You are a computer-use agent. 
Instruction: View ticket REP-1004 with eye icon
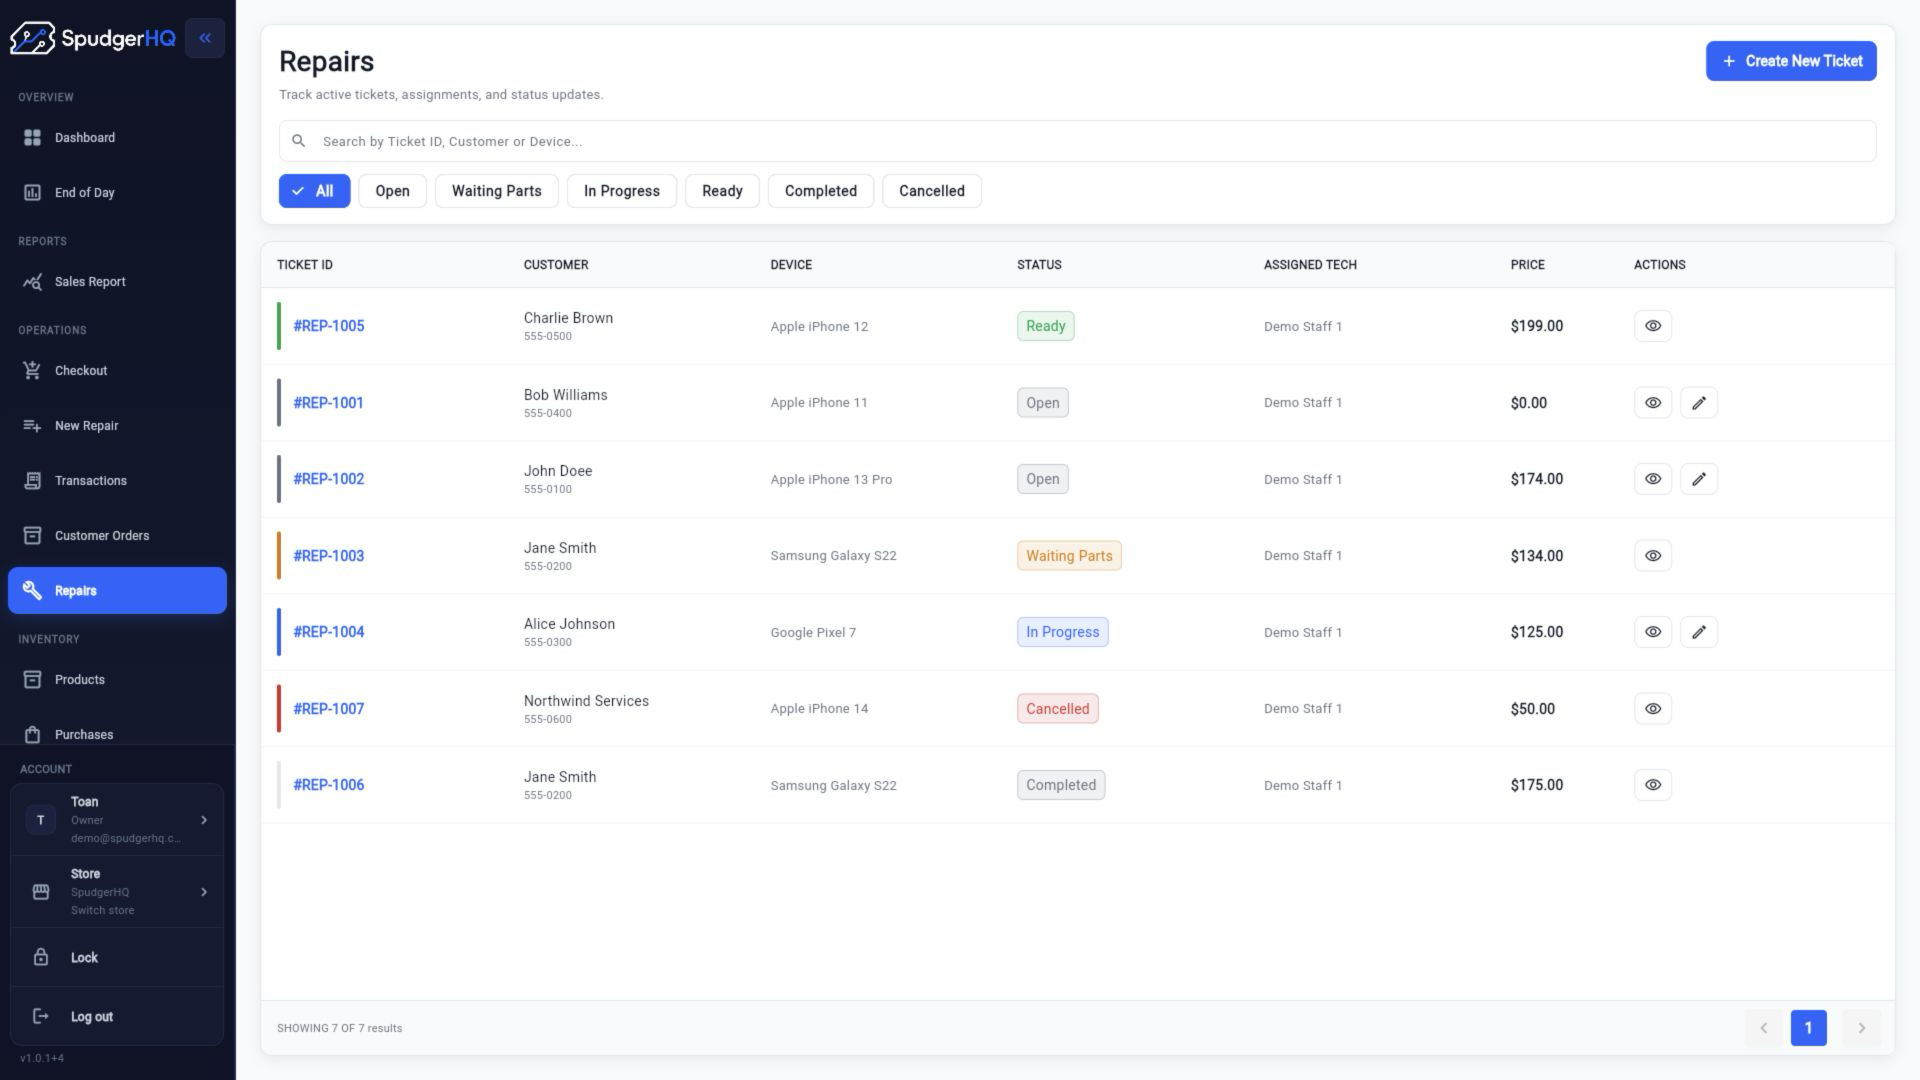tap(1652, 632)
